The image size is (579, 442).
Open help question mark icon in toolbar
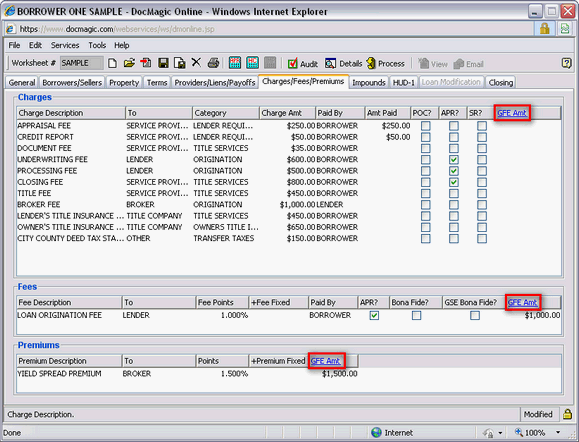(566, 63)
